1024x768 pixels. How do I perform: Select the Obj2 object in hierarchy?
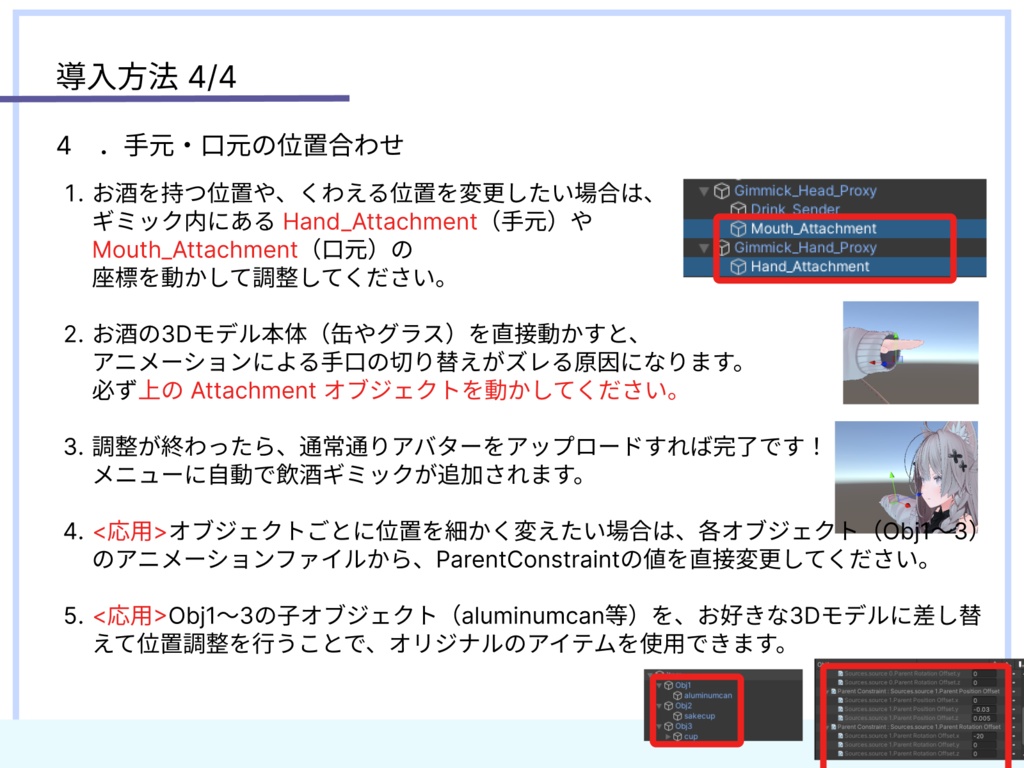(x=684, y=706)
